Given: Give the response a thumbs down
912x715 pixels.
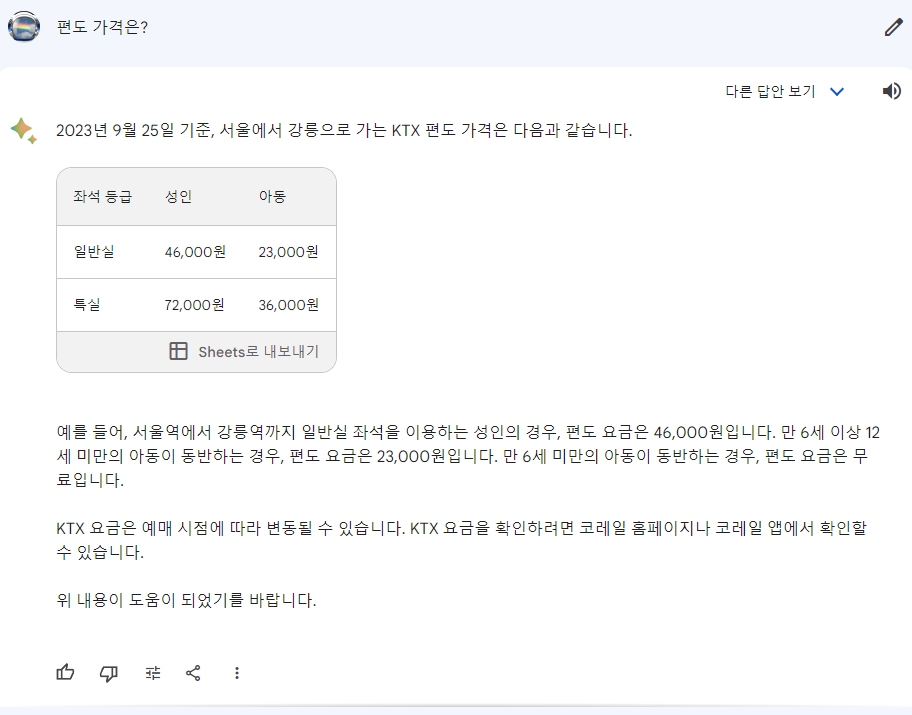Looking at the screenshot, I should [x=109, y=673].
